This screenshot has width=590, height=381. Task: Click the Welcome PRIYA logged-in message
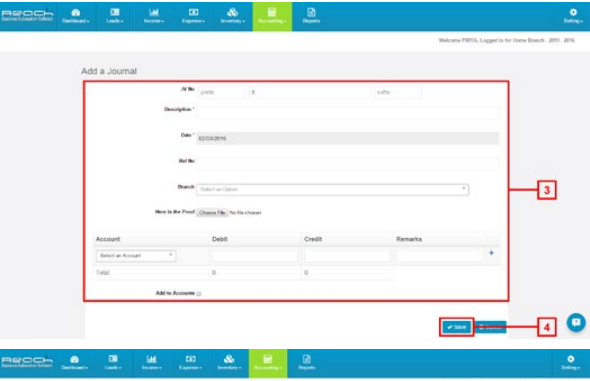(x=506, y=40)
